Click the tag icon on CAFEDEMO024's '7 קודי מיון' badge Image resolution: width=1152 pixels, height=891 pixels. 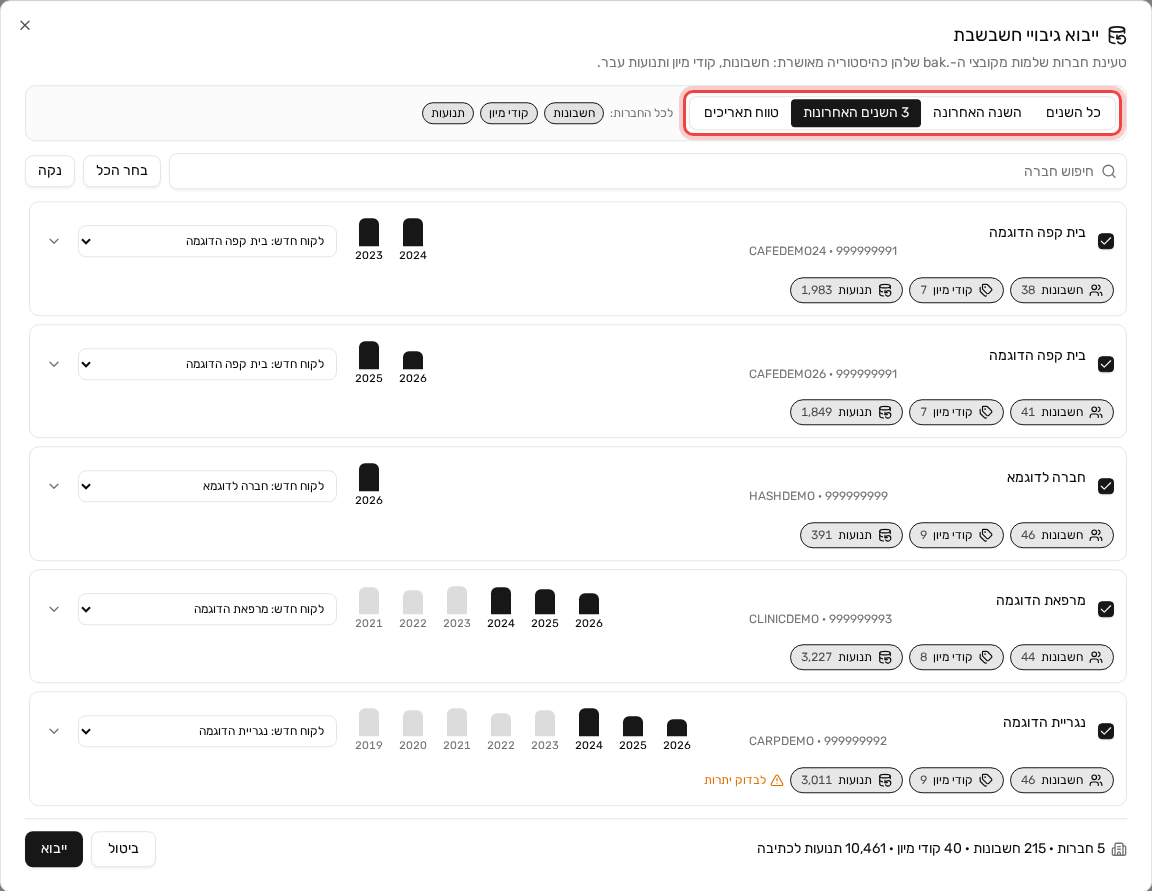coord(986,290)
